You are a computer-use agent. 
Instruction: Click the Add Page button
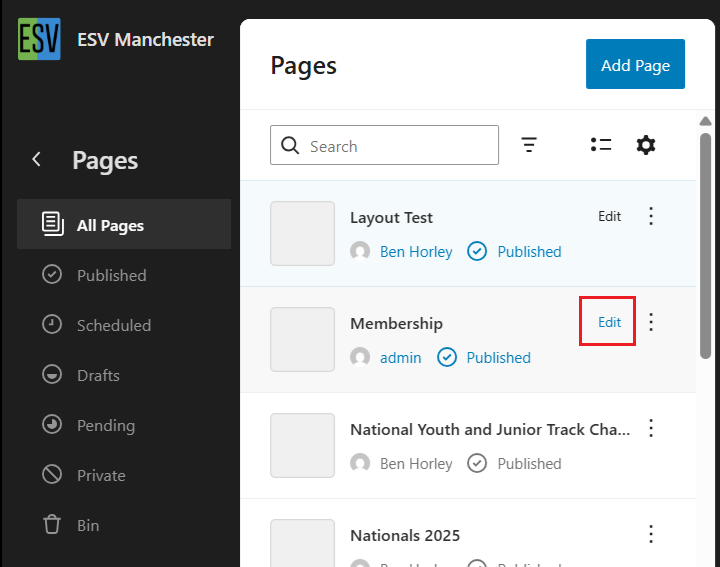pyautogui.click(x=635, y=65)
